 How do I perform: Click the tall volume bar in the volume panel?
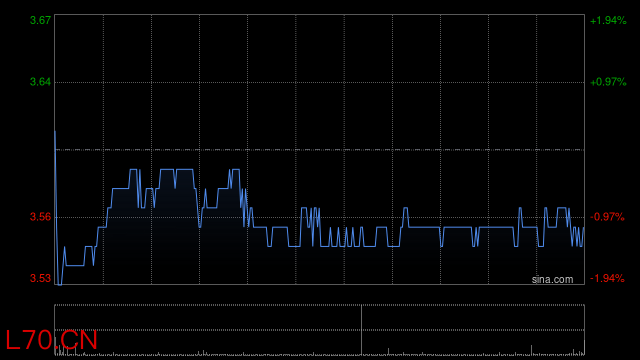coord(361,330)
